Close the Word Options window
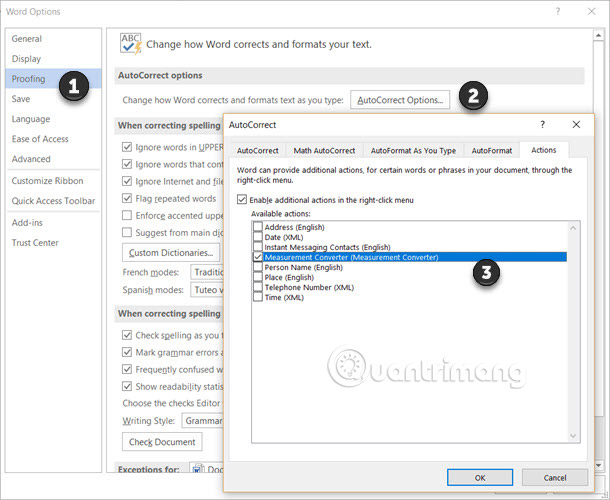Viewport: 610px width, 500px height. pos(592,11)
